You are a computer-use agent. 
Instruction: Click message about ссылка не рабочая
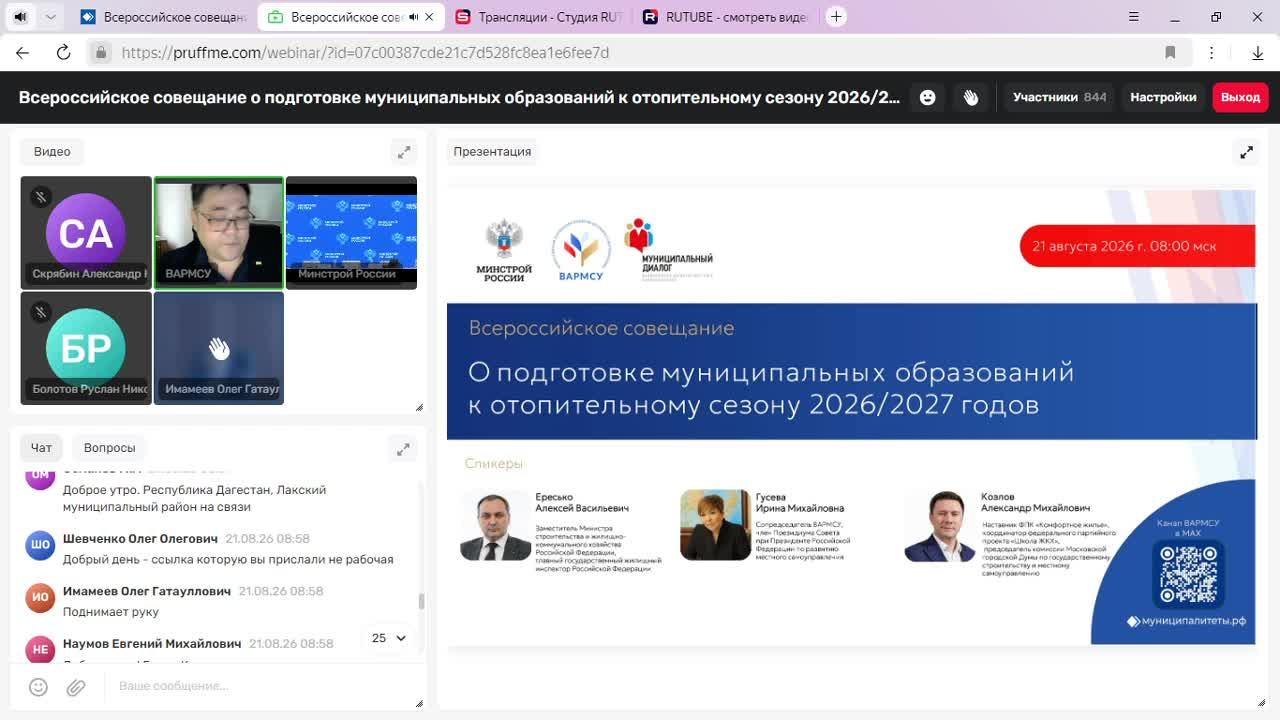coord(228,560)
